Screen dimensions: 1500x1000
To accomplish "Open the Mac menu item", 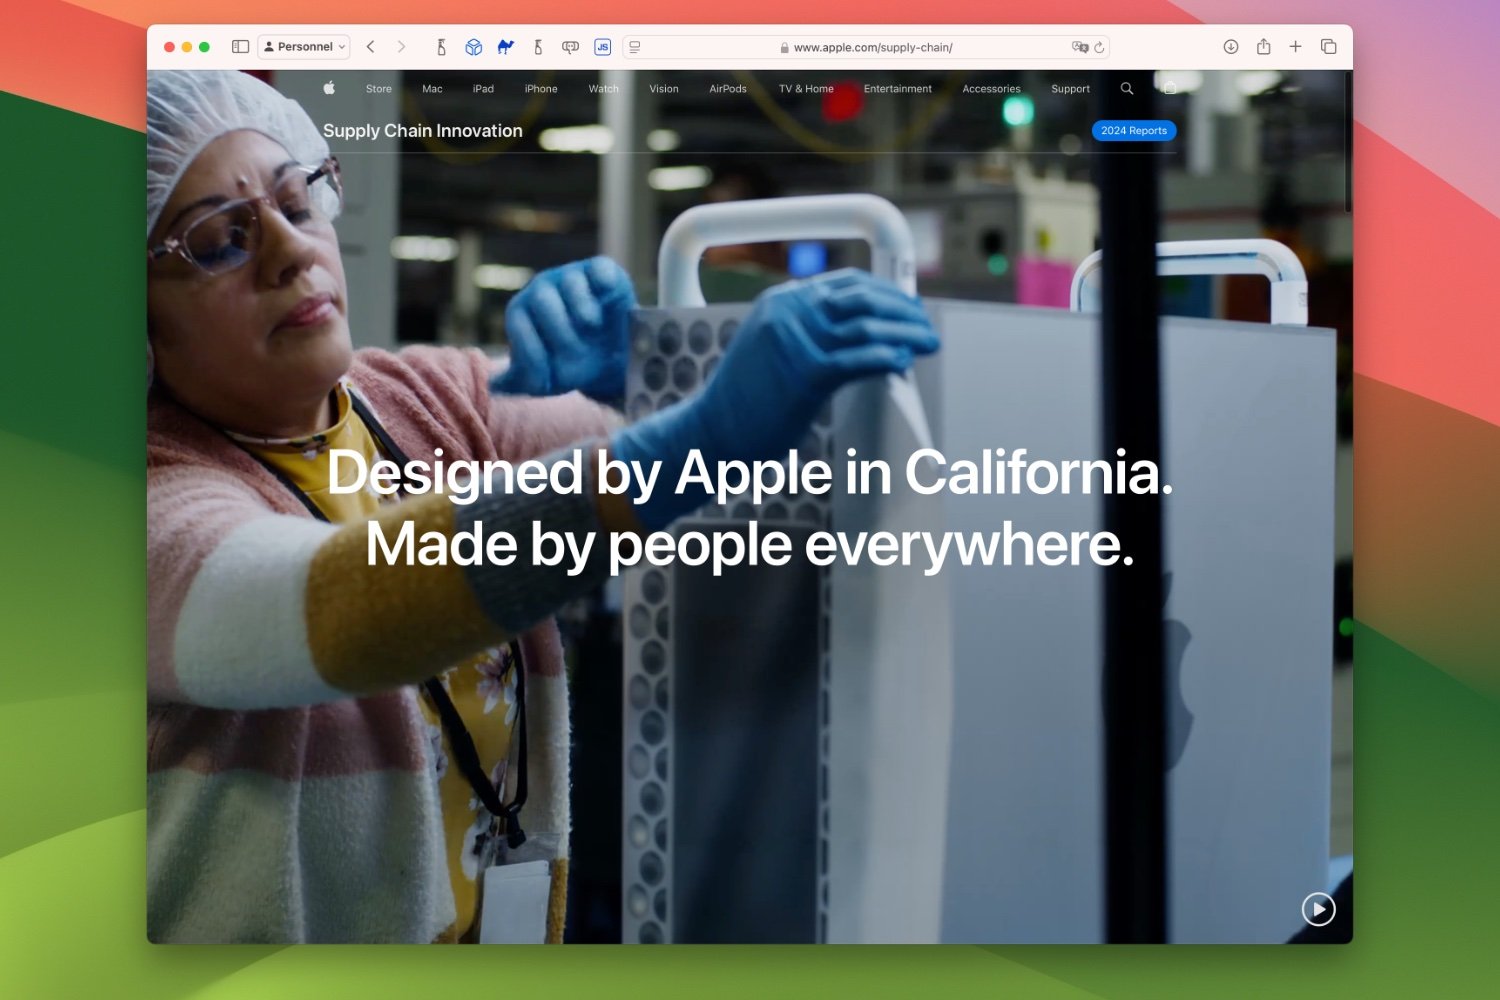I will [x=432, y=89].
